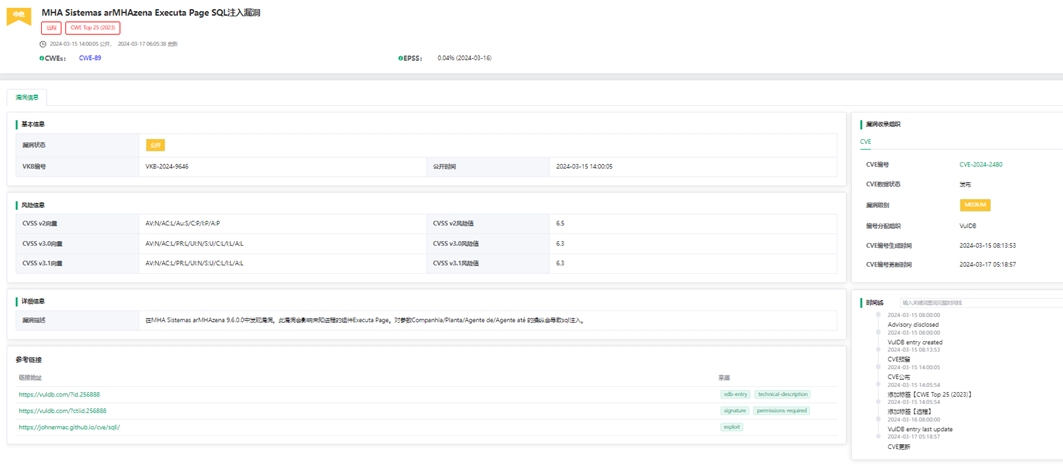Click the yellow status badge in the basic info table
This screenshot has height=464, width=1063.
(155, 145)
